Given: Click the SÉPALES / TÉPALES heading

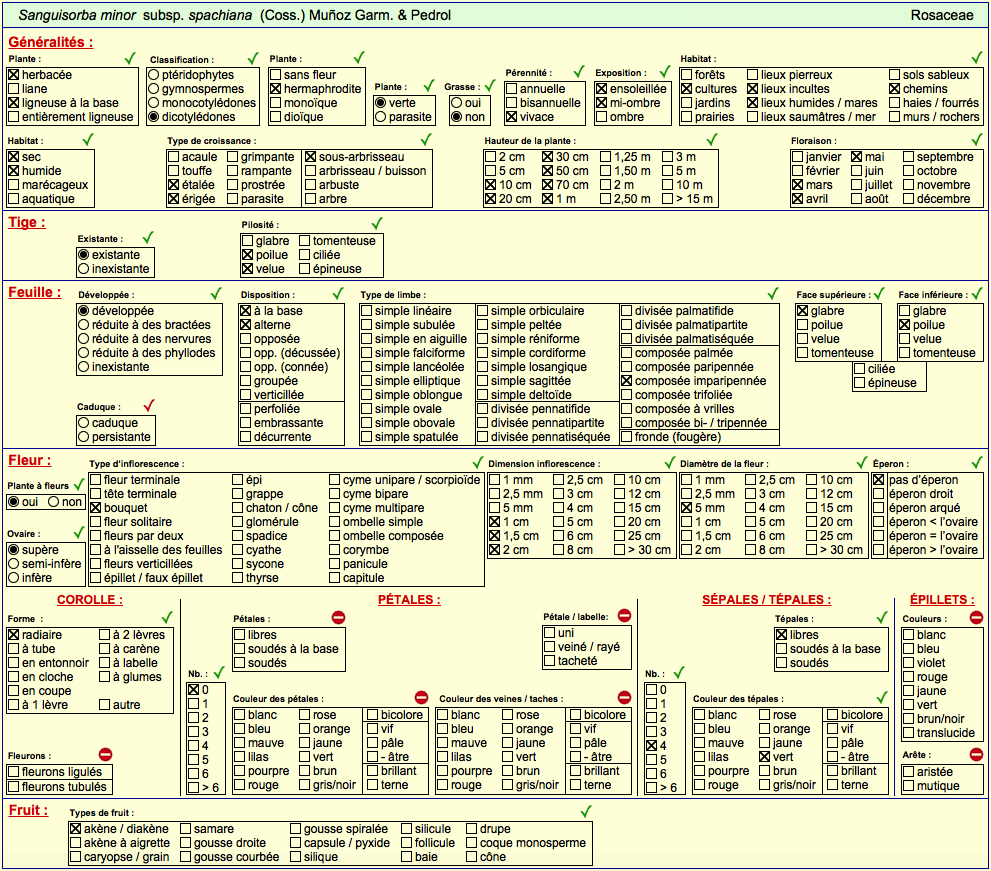Looking at the screenshot, I should [767, 600].
